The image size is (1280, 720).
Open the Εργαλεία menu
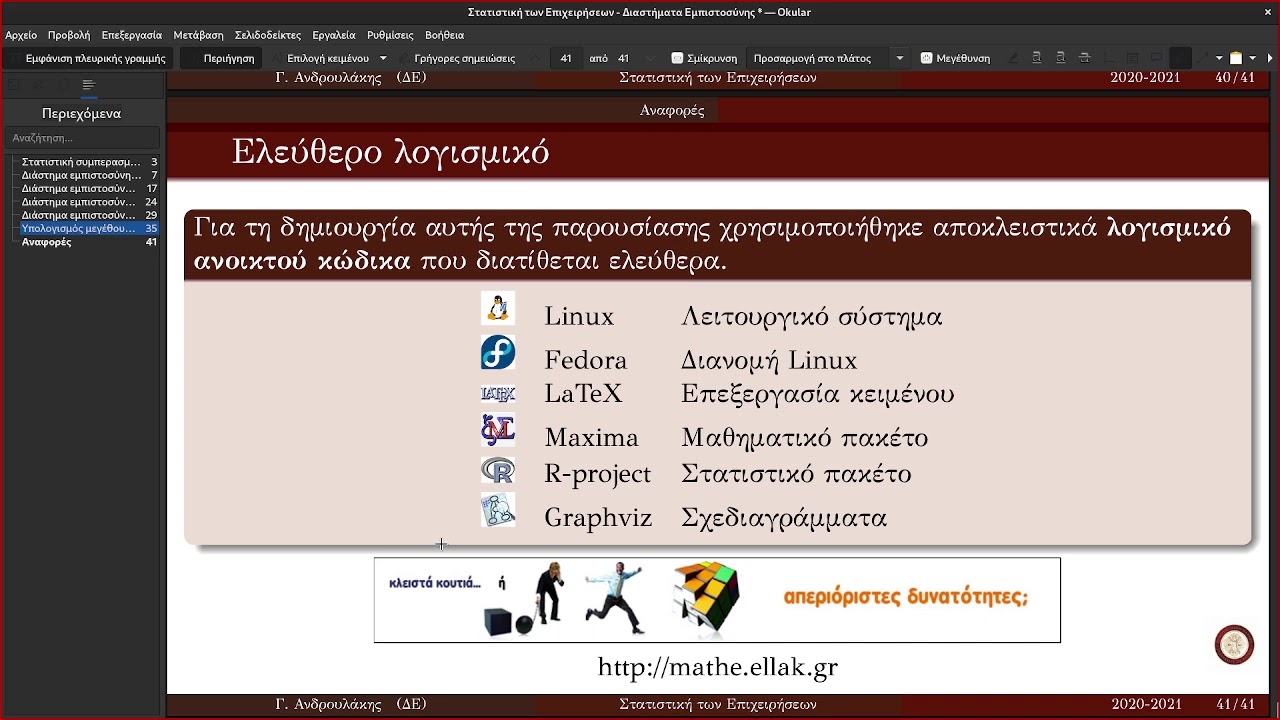[x=334, y=35]
